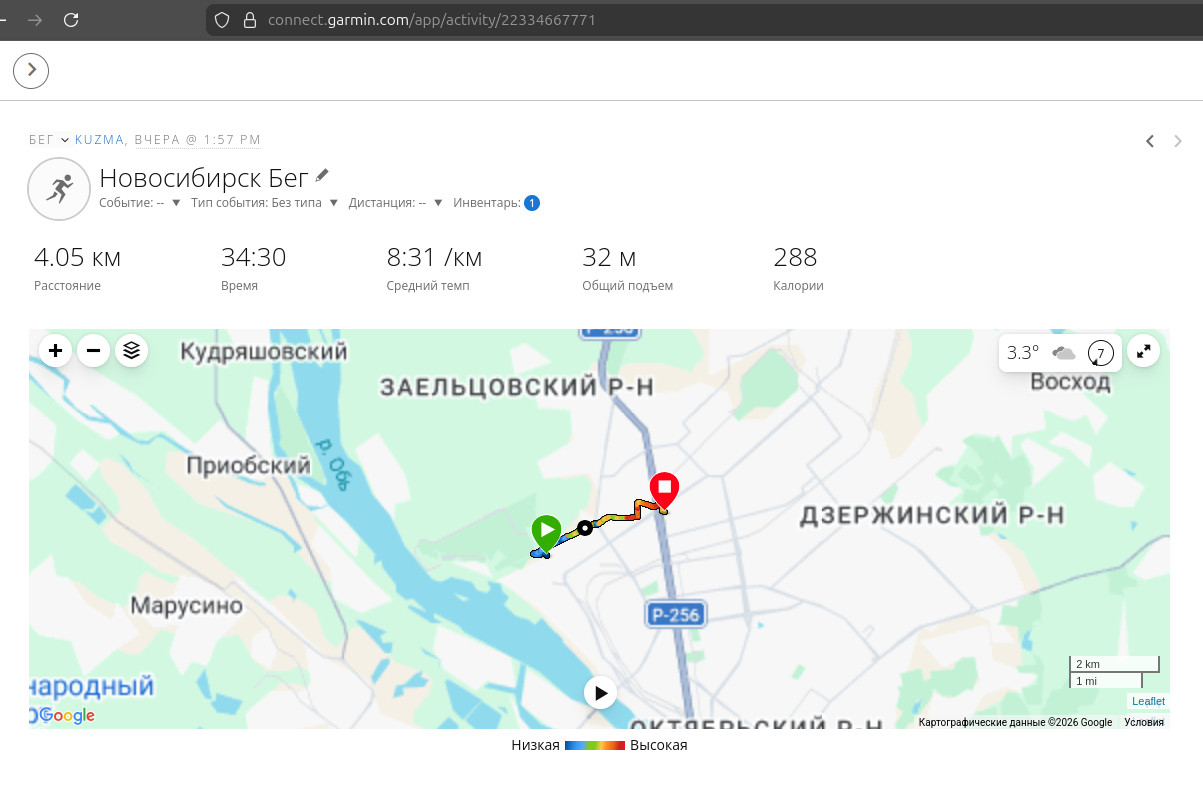The width and height of the screenshot is (1203, 794).
Task: Click the Кудряшовский label on map
Action: pyautogui.click(x=264, y=352)
